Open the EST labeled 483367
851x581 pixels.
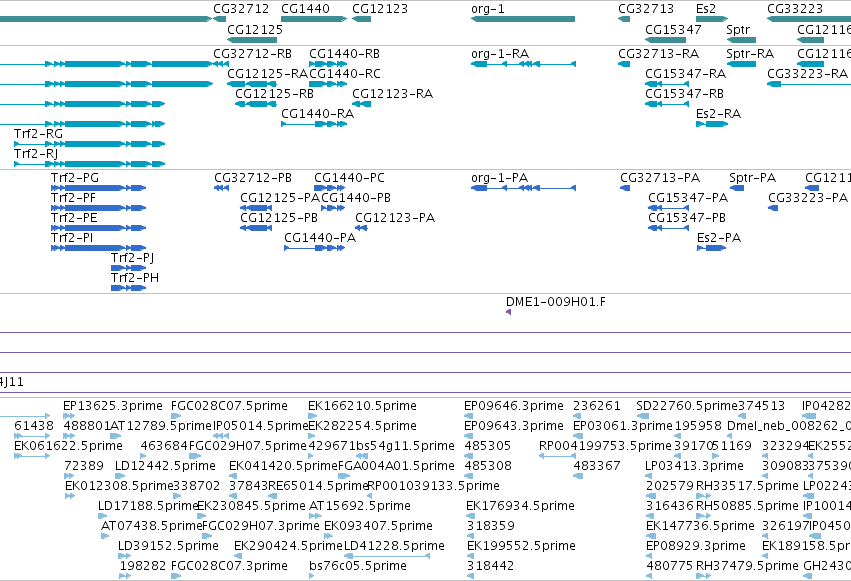pos(578,476)
